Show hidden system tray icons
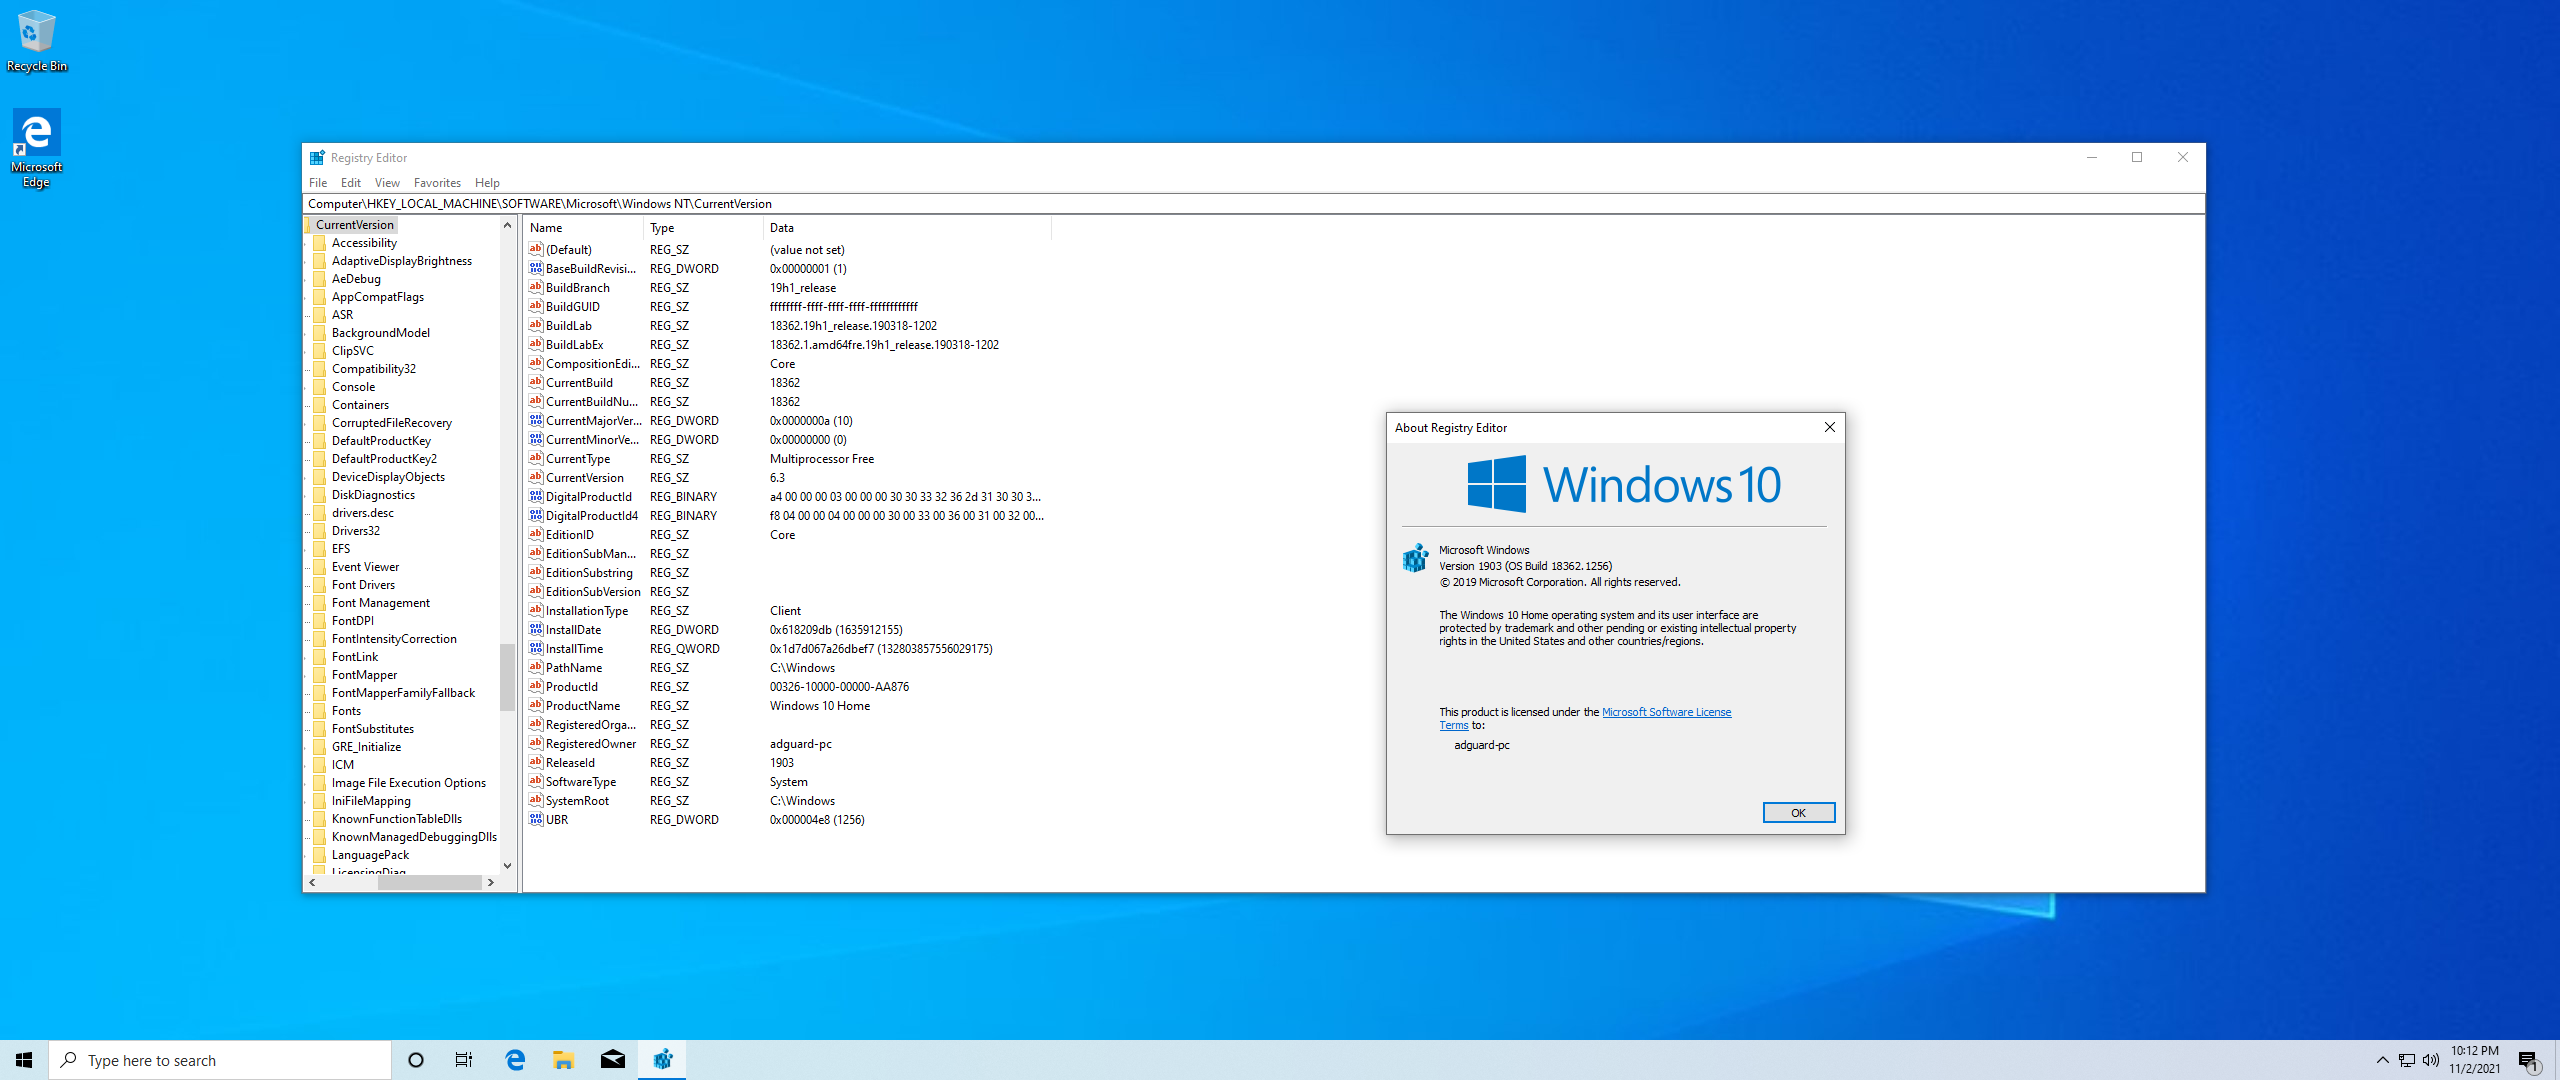 2382,1060
